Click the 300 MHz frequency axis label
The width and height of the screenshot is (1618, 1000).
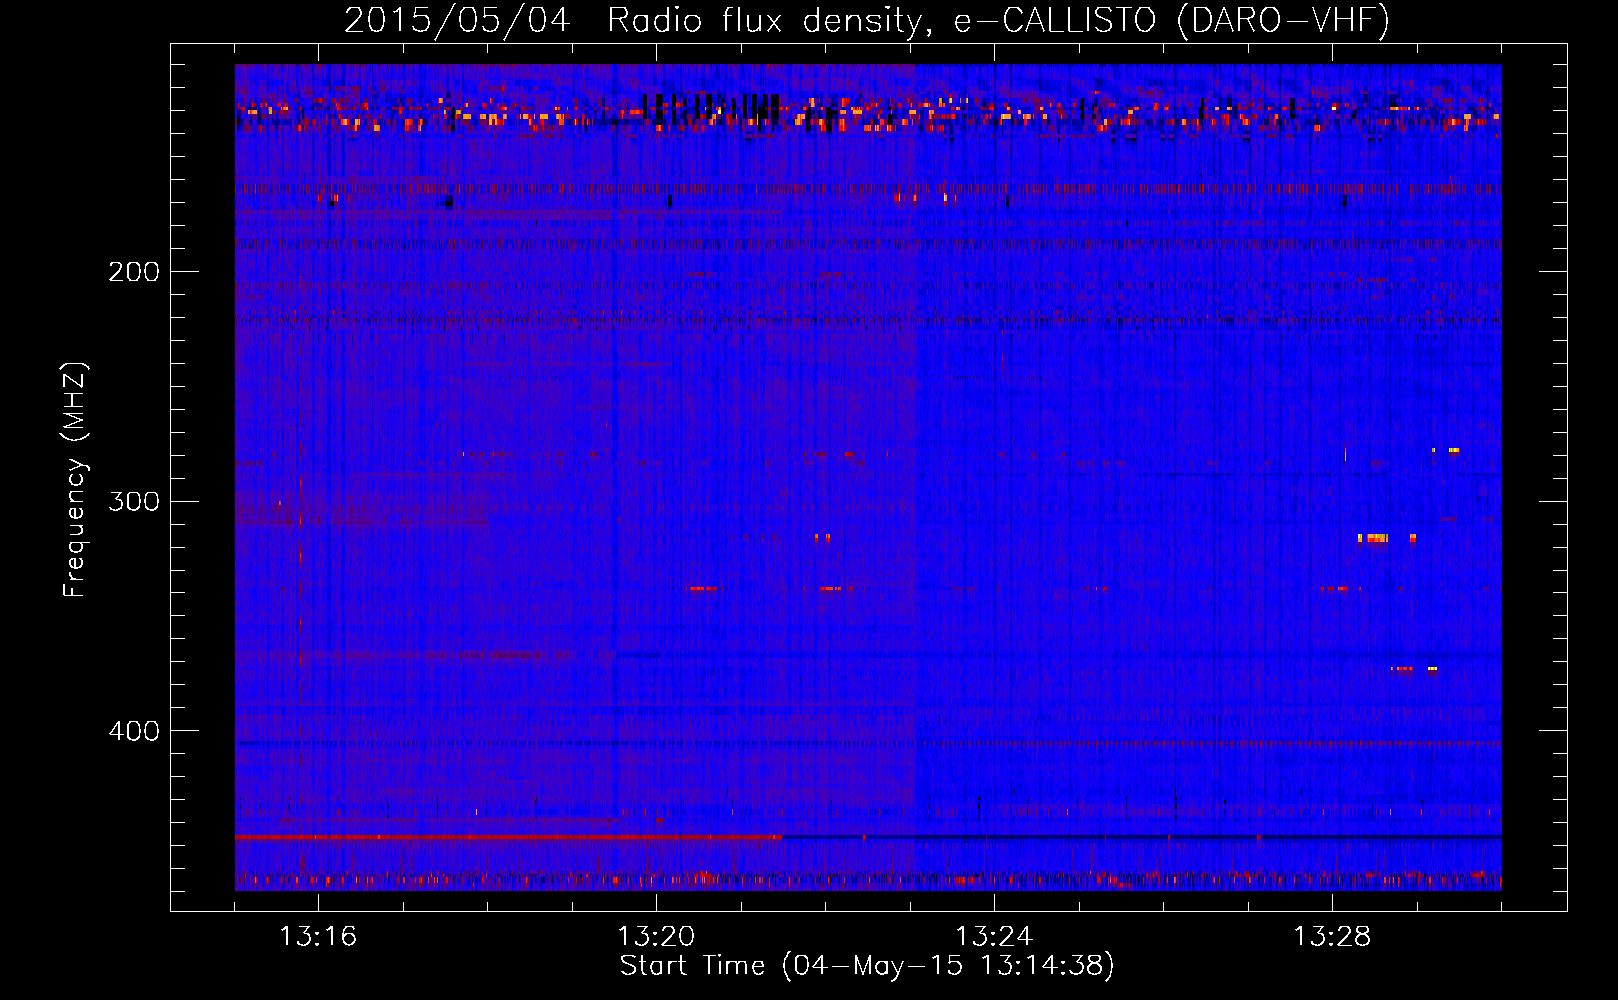click(x=133, y=501)
